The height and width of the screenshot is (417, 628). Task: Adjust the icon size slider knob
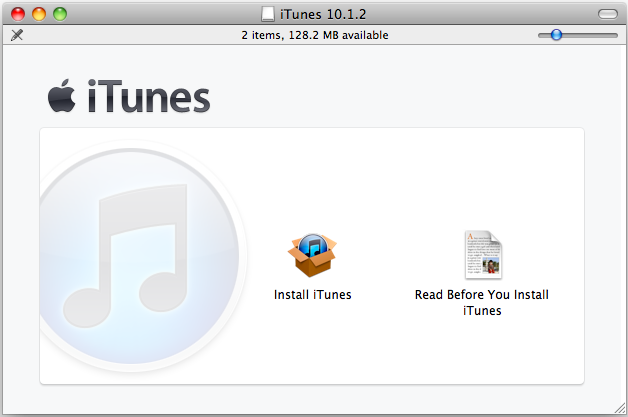556,35
